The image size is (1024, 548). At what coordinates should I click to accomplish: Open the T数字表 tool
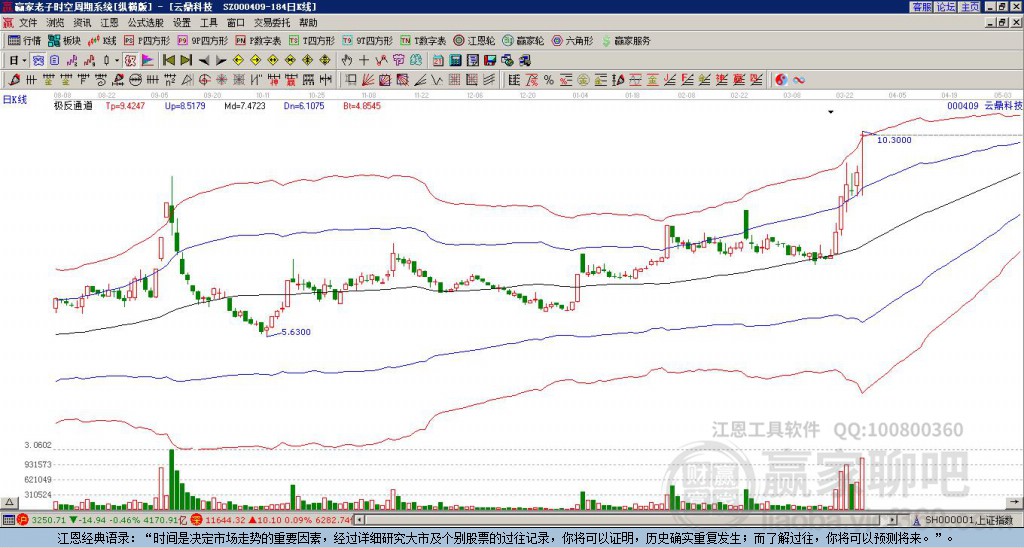(x=423, y=40)
